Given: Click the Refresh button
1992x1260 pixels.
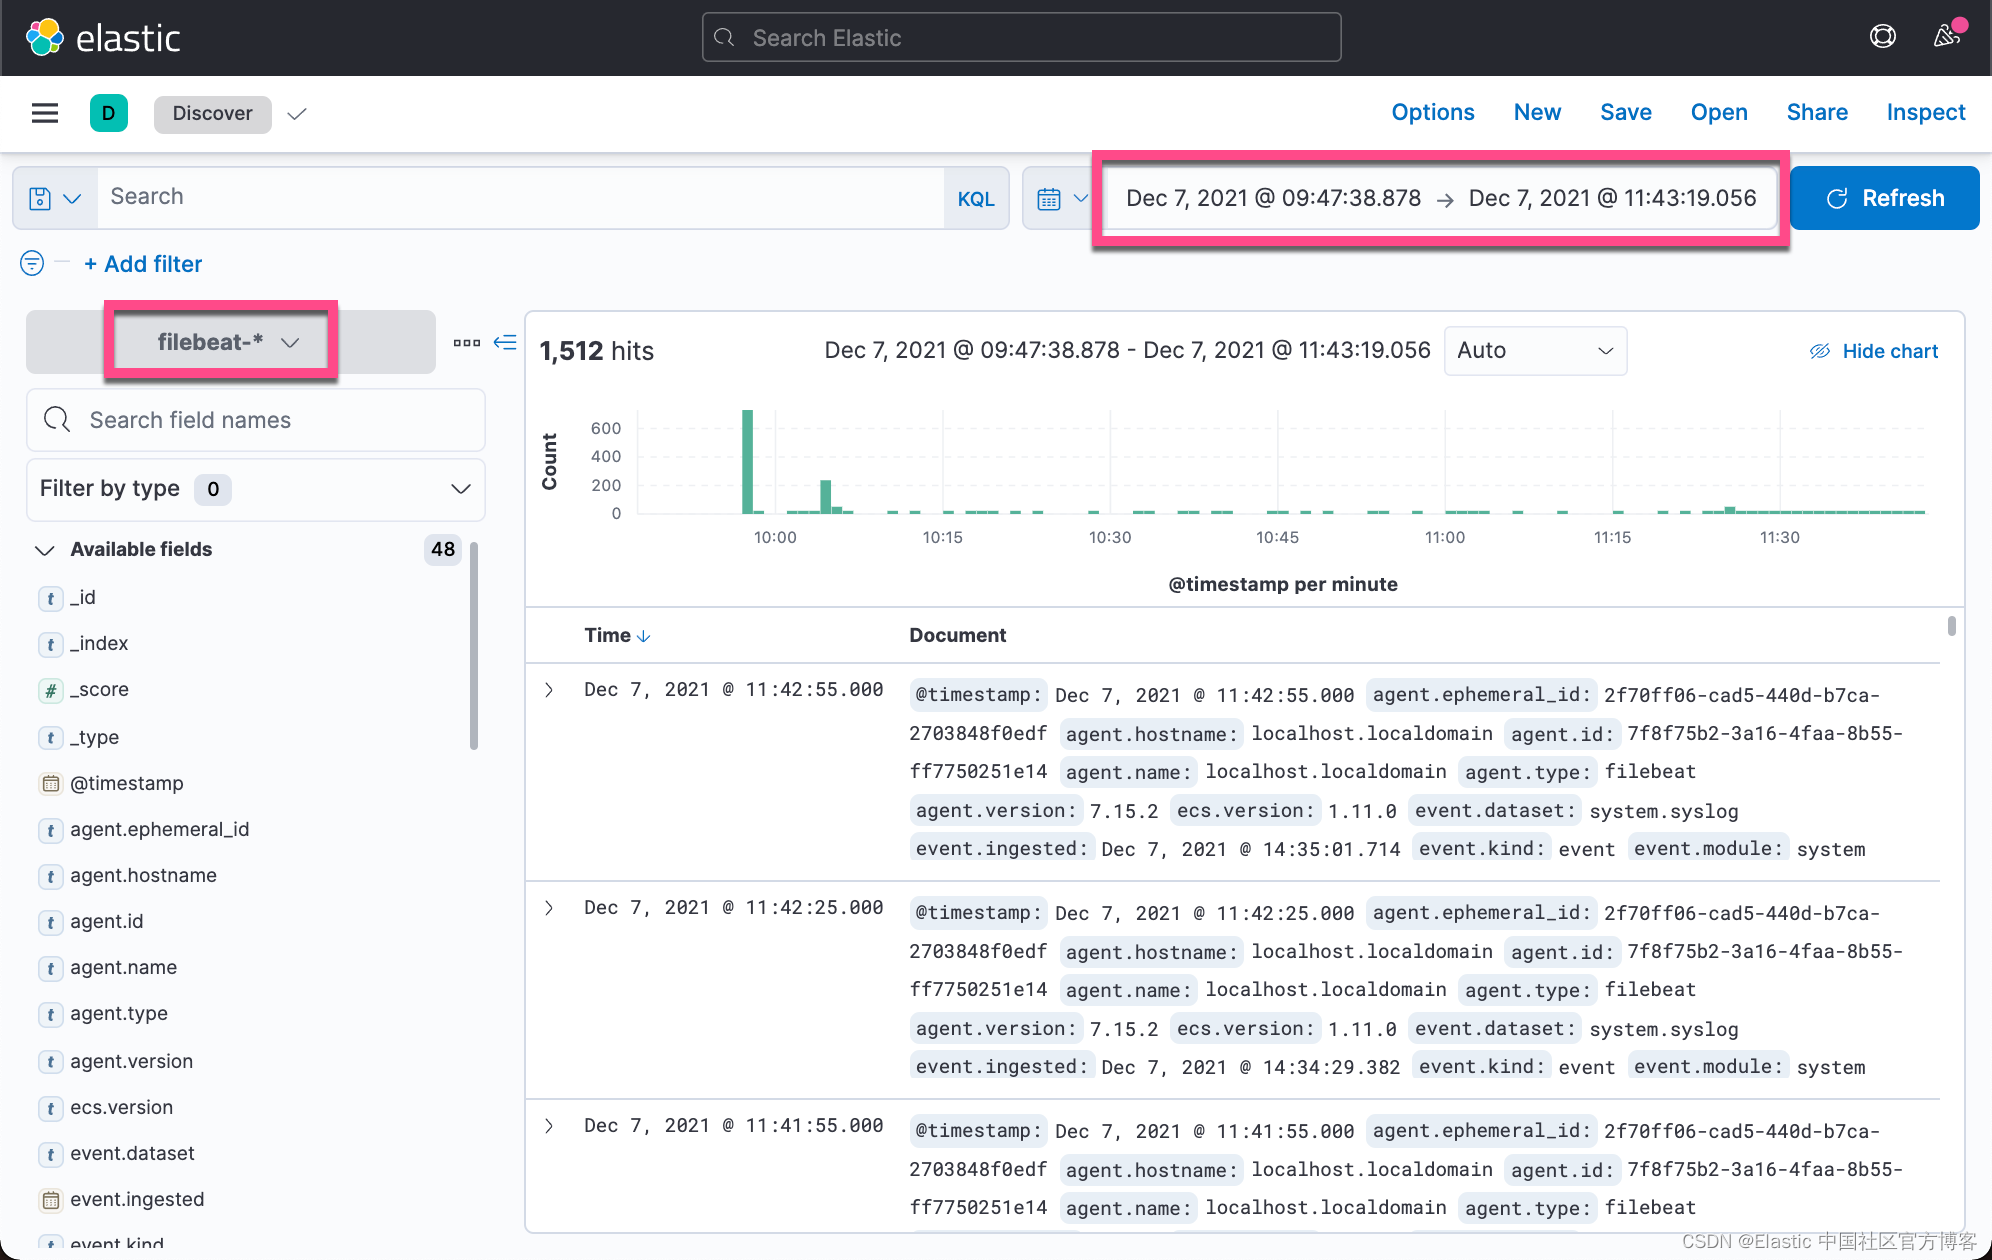Looking at the screenshot, I should (1884, 198).
